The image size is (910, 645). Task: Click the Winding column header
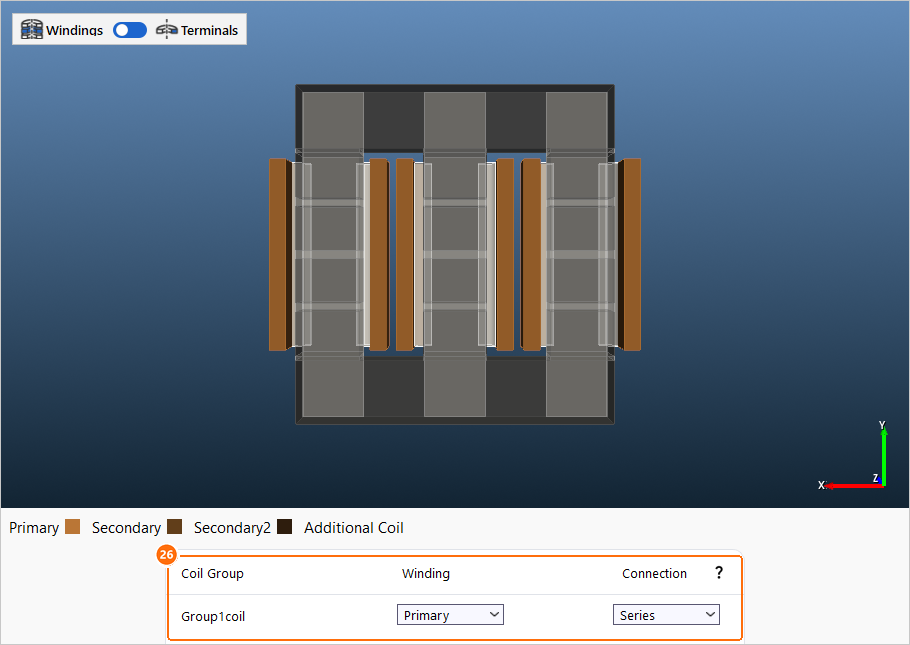[x=426, y=574]
